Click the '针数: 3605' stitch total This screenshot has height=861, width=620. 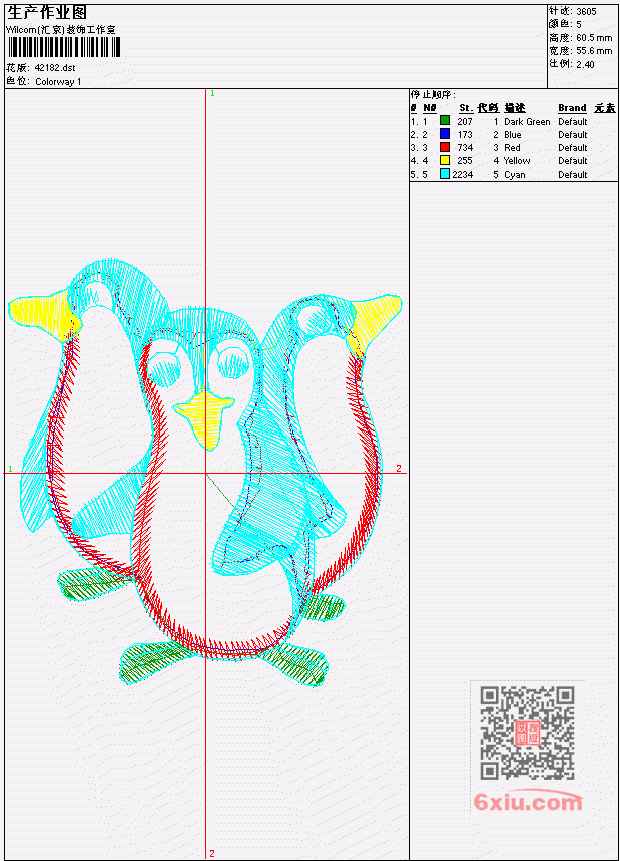click(572, 11)
